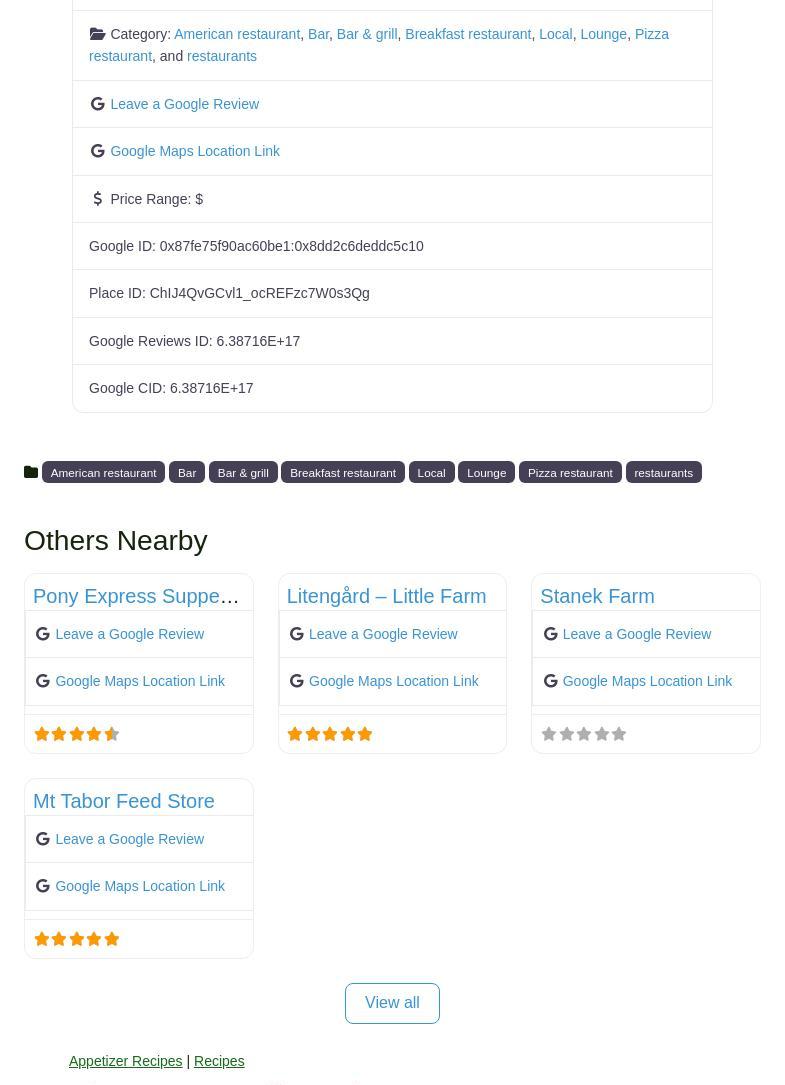This screenshot has width=785, height=1085.
Task: Click the folder icon before the tag badges
Action: pos(31,472)
